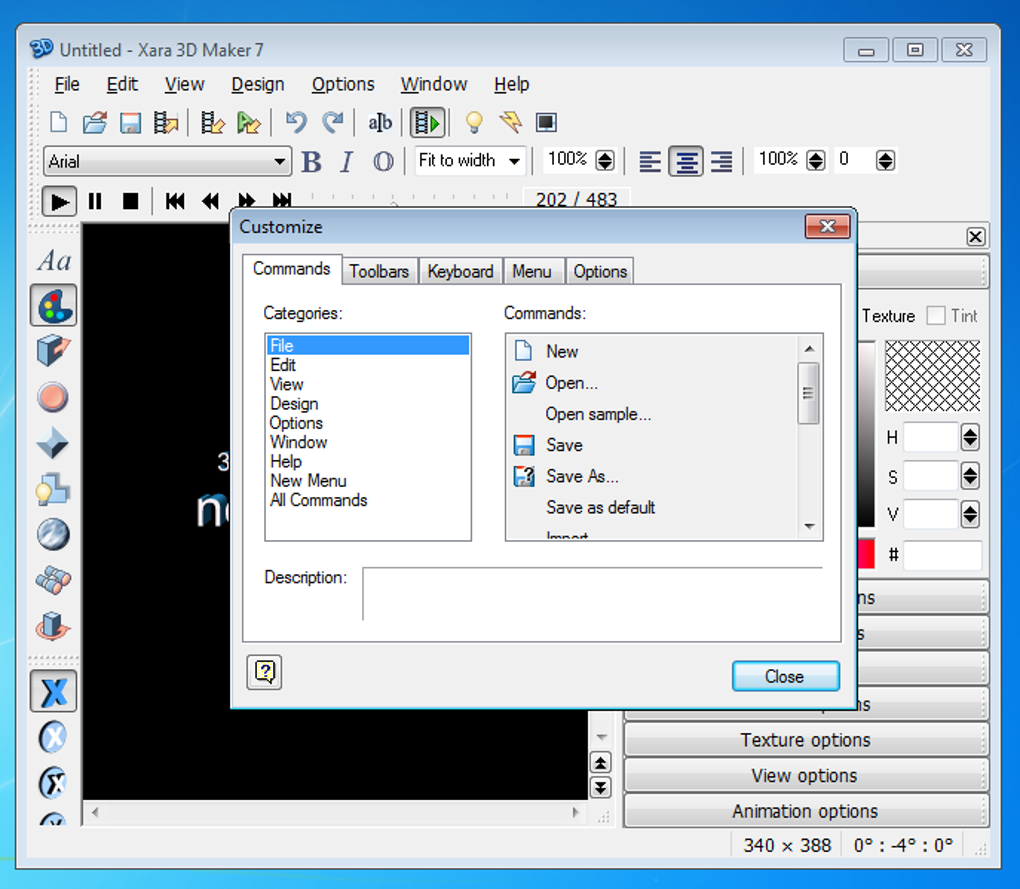The image size is (1020, 889).
Task: Click the help question mark icon in dialog
Action: coord(264,672)
